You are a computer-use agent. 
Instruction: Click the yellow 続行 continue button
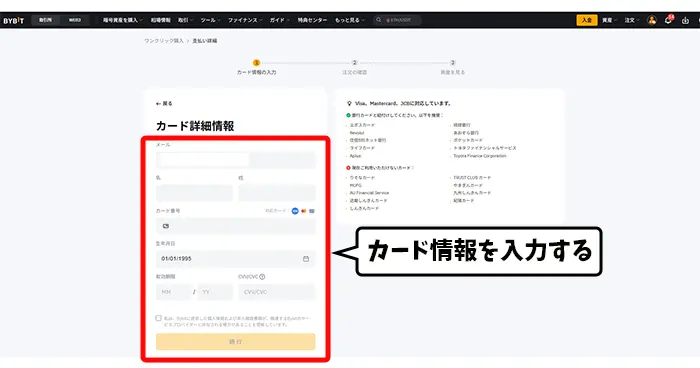pyautogui.click(x=236, y=342)
